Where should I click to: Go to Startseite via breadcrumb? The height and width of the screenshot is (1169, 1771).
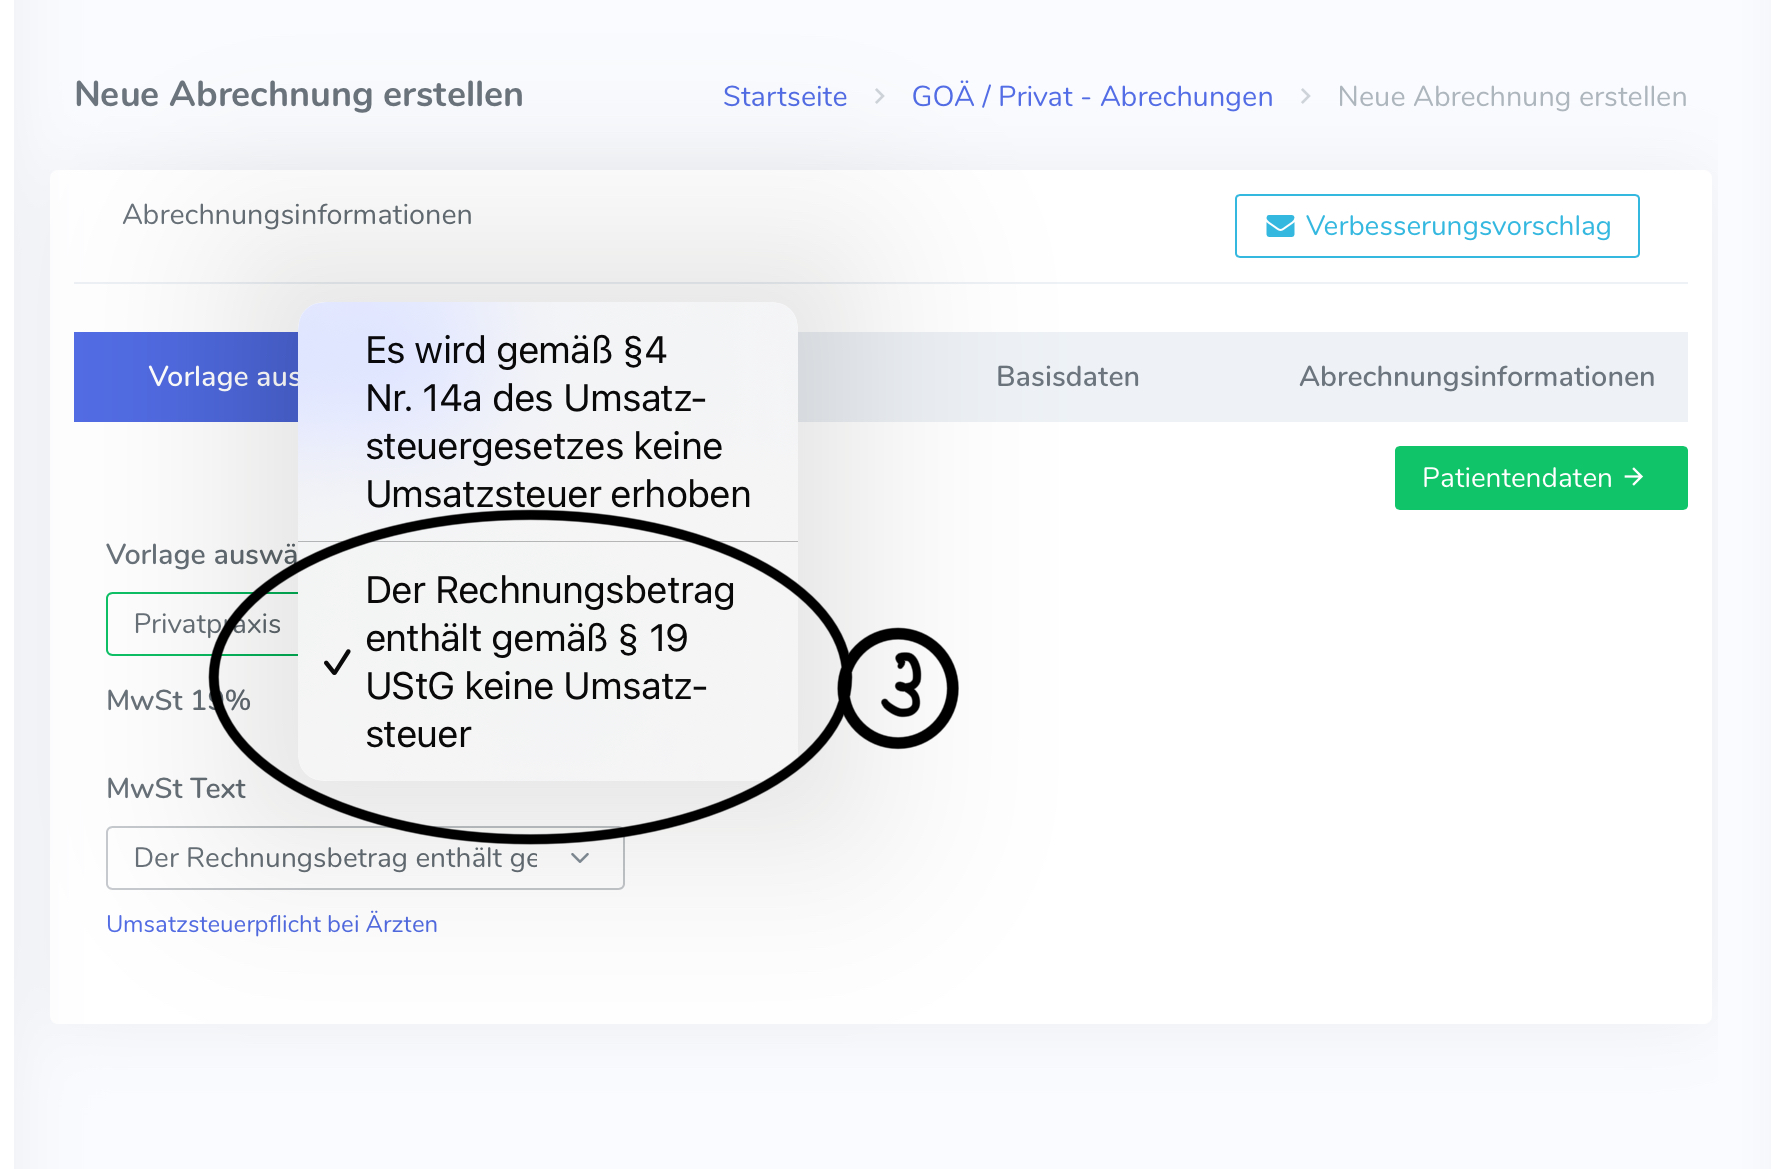(x=784, y=97)
